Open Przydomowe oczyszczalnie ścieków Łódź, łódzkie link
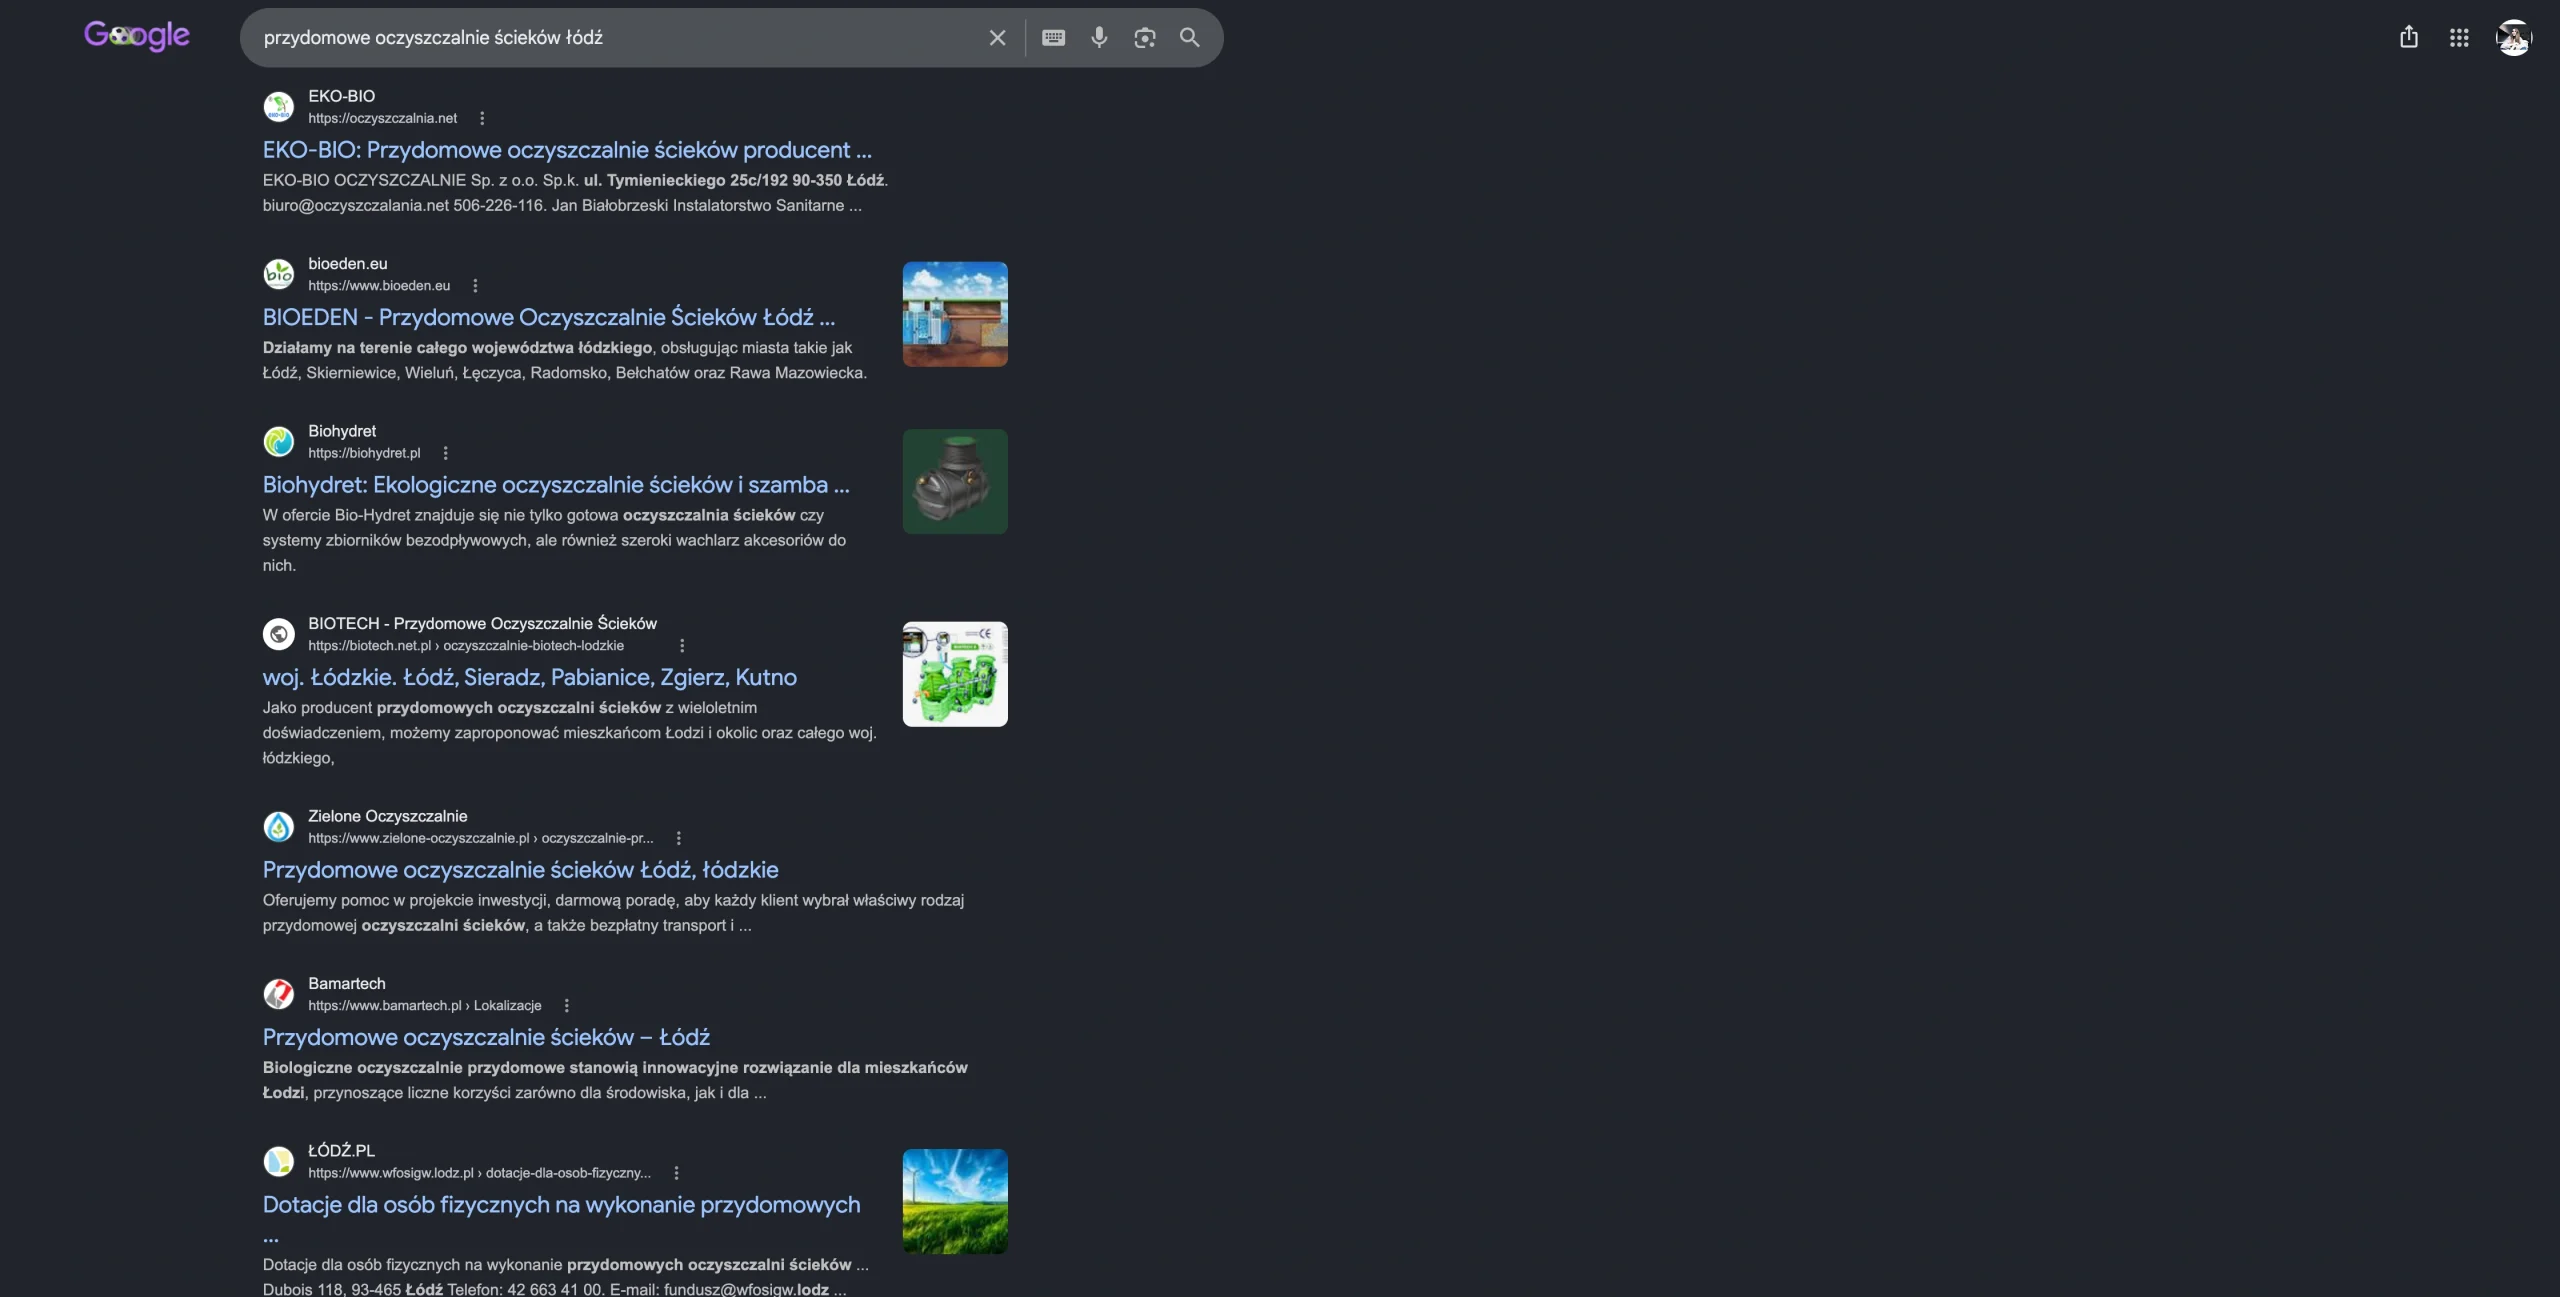Viewport: 2560px width, 1297px height. pos(520,870)
